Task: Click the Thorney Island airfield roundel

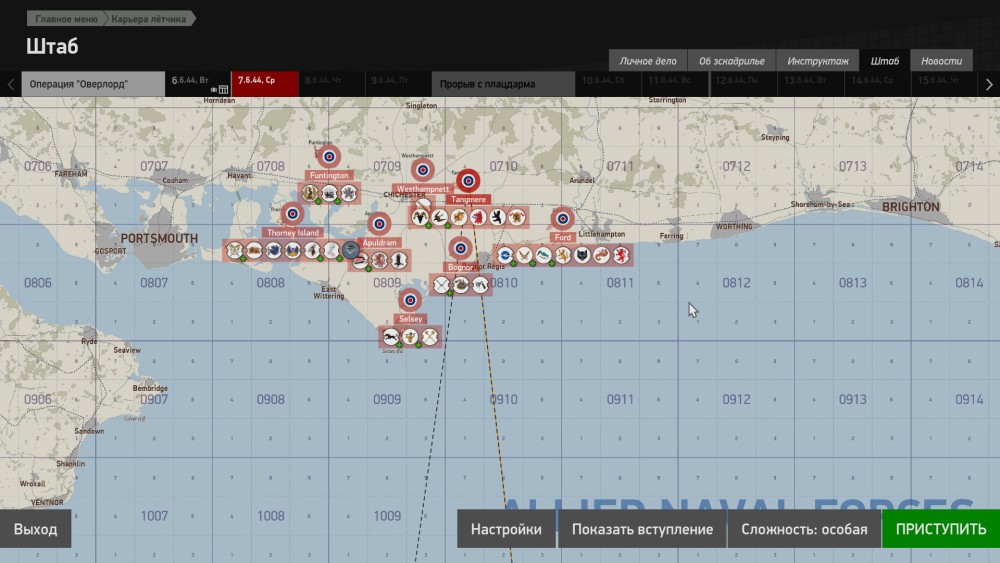Action: (x=292, y=213)
